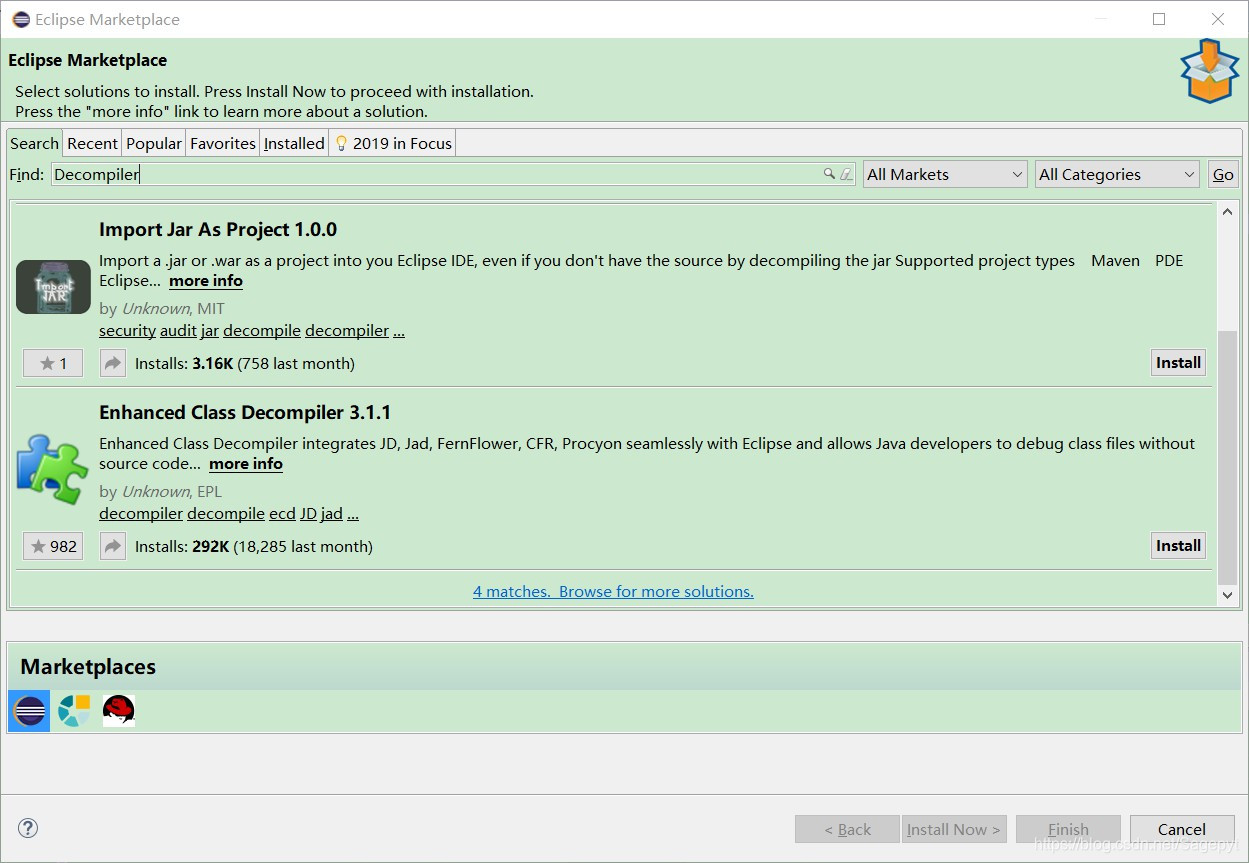The image size is (1249, 863).
Task: Click the decompiler tag under Enhanced Class Decompiler
Action: tap(141, 513)
